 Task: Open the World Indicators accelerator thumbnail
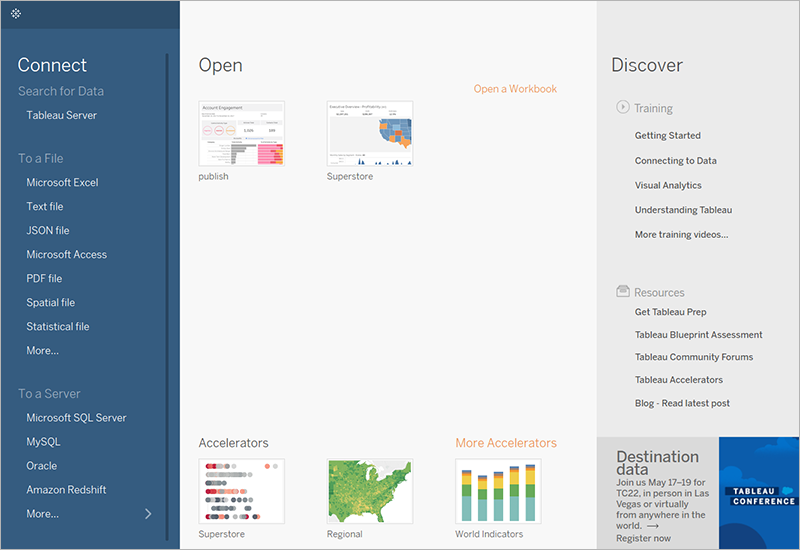pyautogui.click(x=498, y=491)
